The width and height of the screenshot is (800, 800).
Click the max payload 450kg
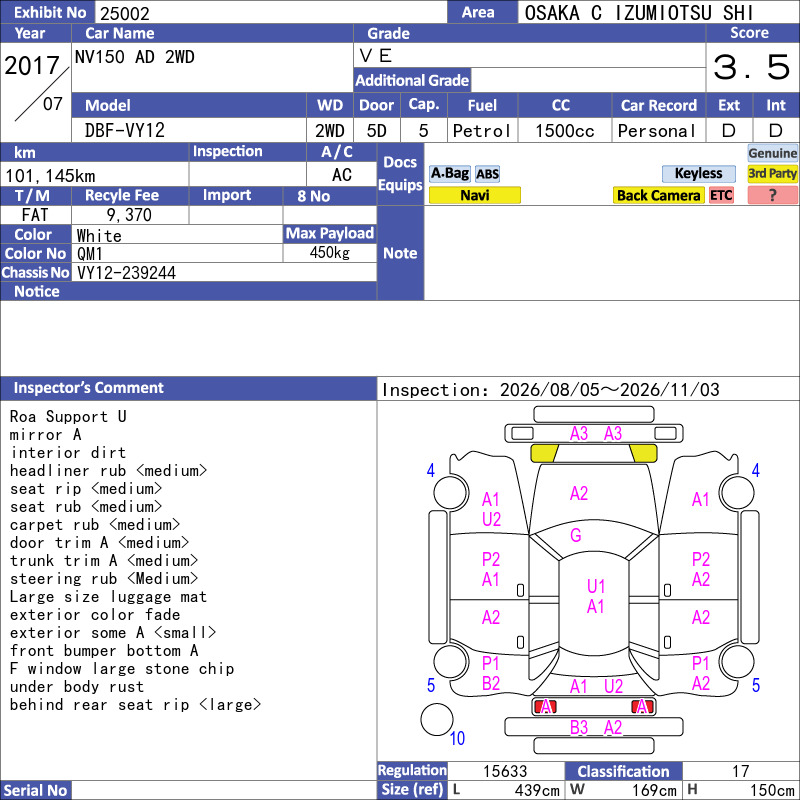point(330,253)
